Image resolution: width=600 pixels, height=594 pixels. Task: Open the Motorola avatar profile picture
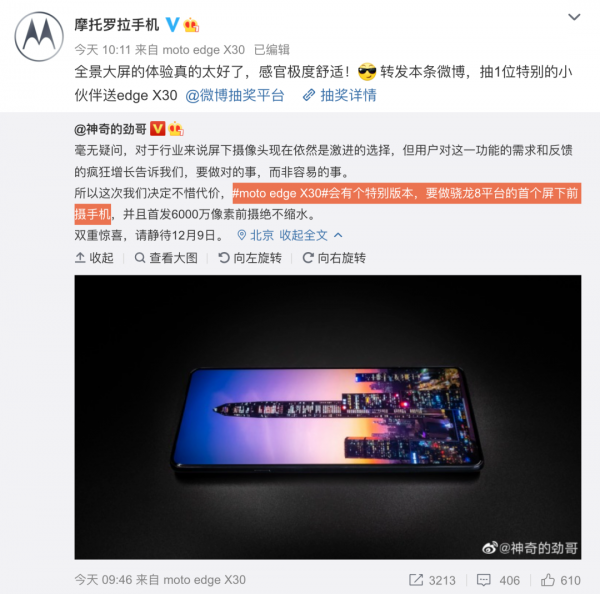(39, 37)
